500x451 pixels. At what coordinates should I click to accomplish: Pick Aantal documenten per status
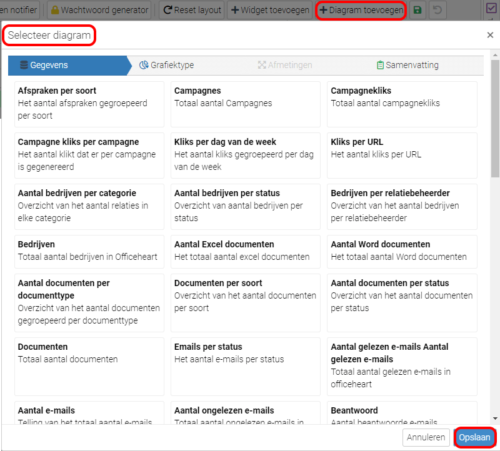click(x=402, y=303)
